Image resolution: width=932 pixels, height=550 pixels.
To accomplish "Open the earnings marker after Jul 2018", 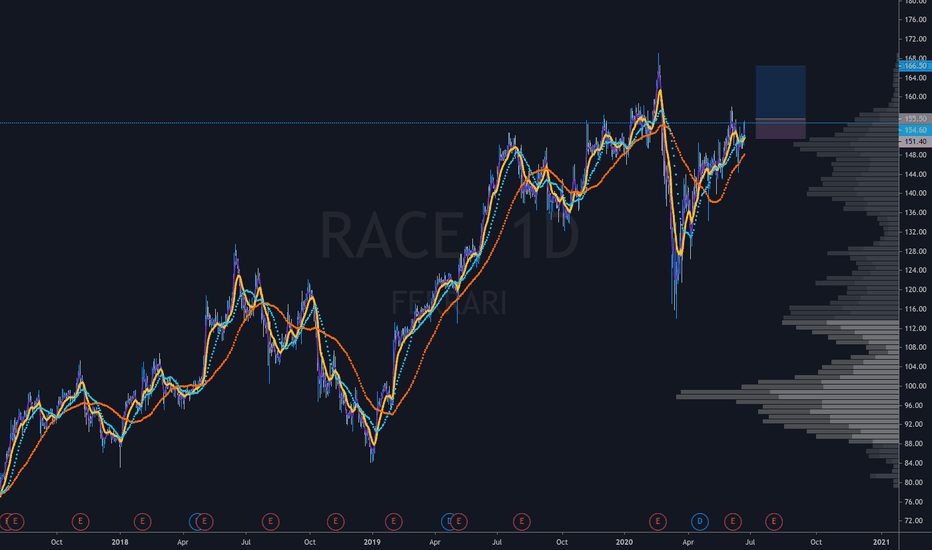I will pyautogui.click(x=270, y=522).
